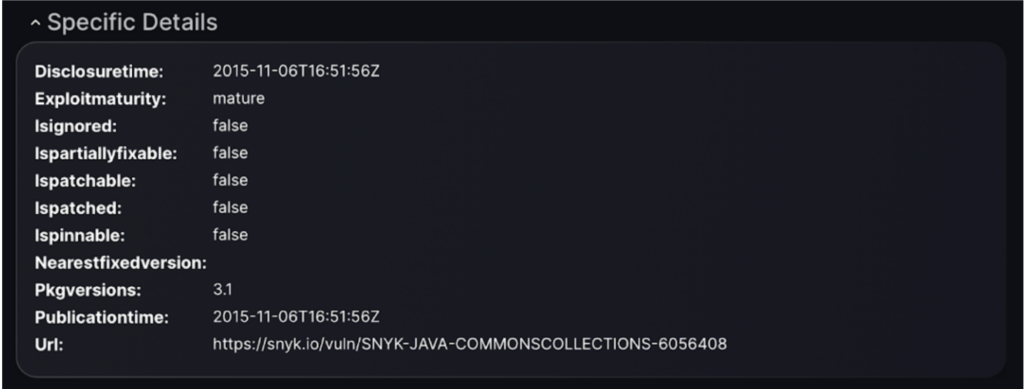
Task: Select the Isignored false value
Action: point(230,125)
